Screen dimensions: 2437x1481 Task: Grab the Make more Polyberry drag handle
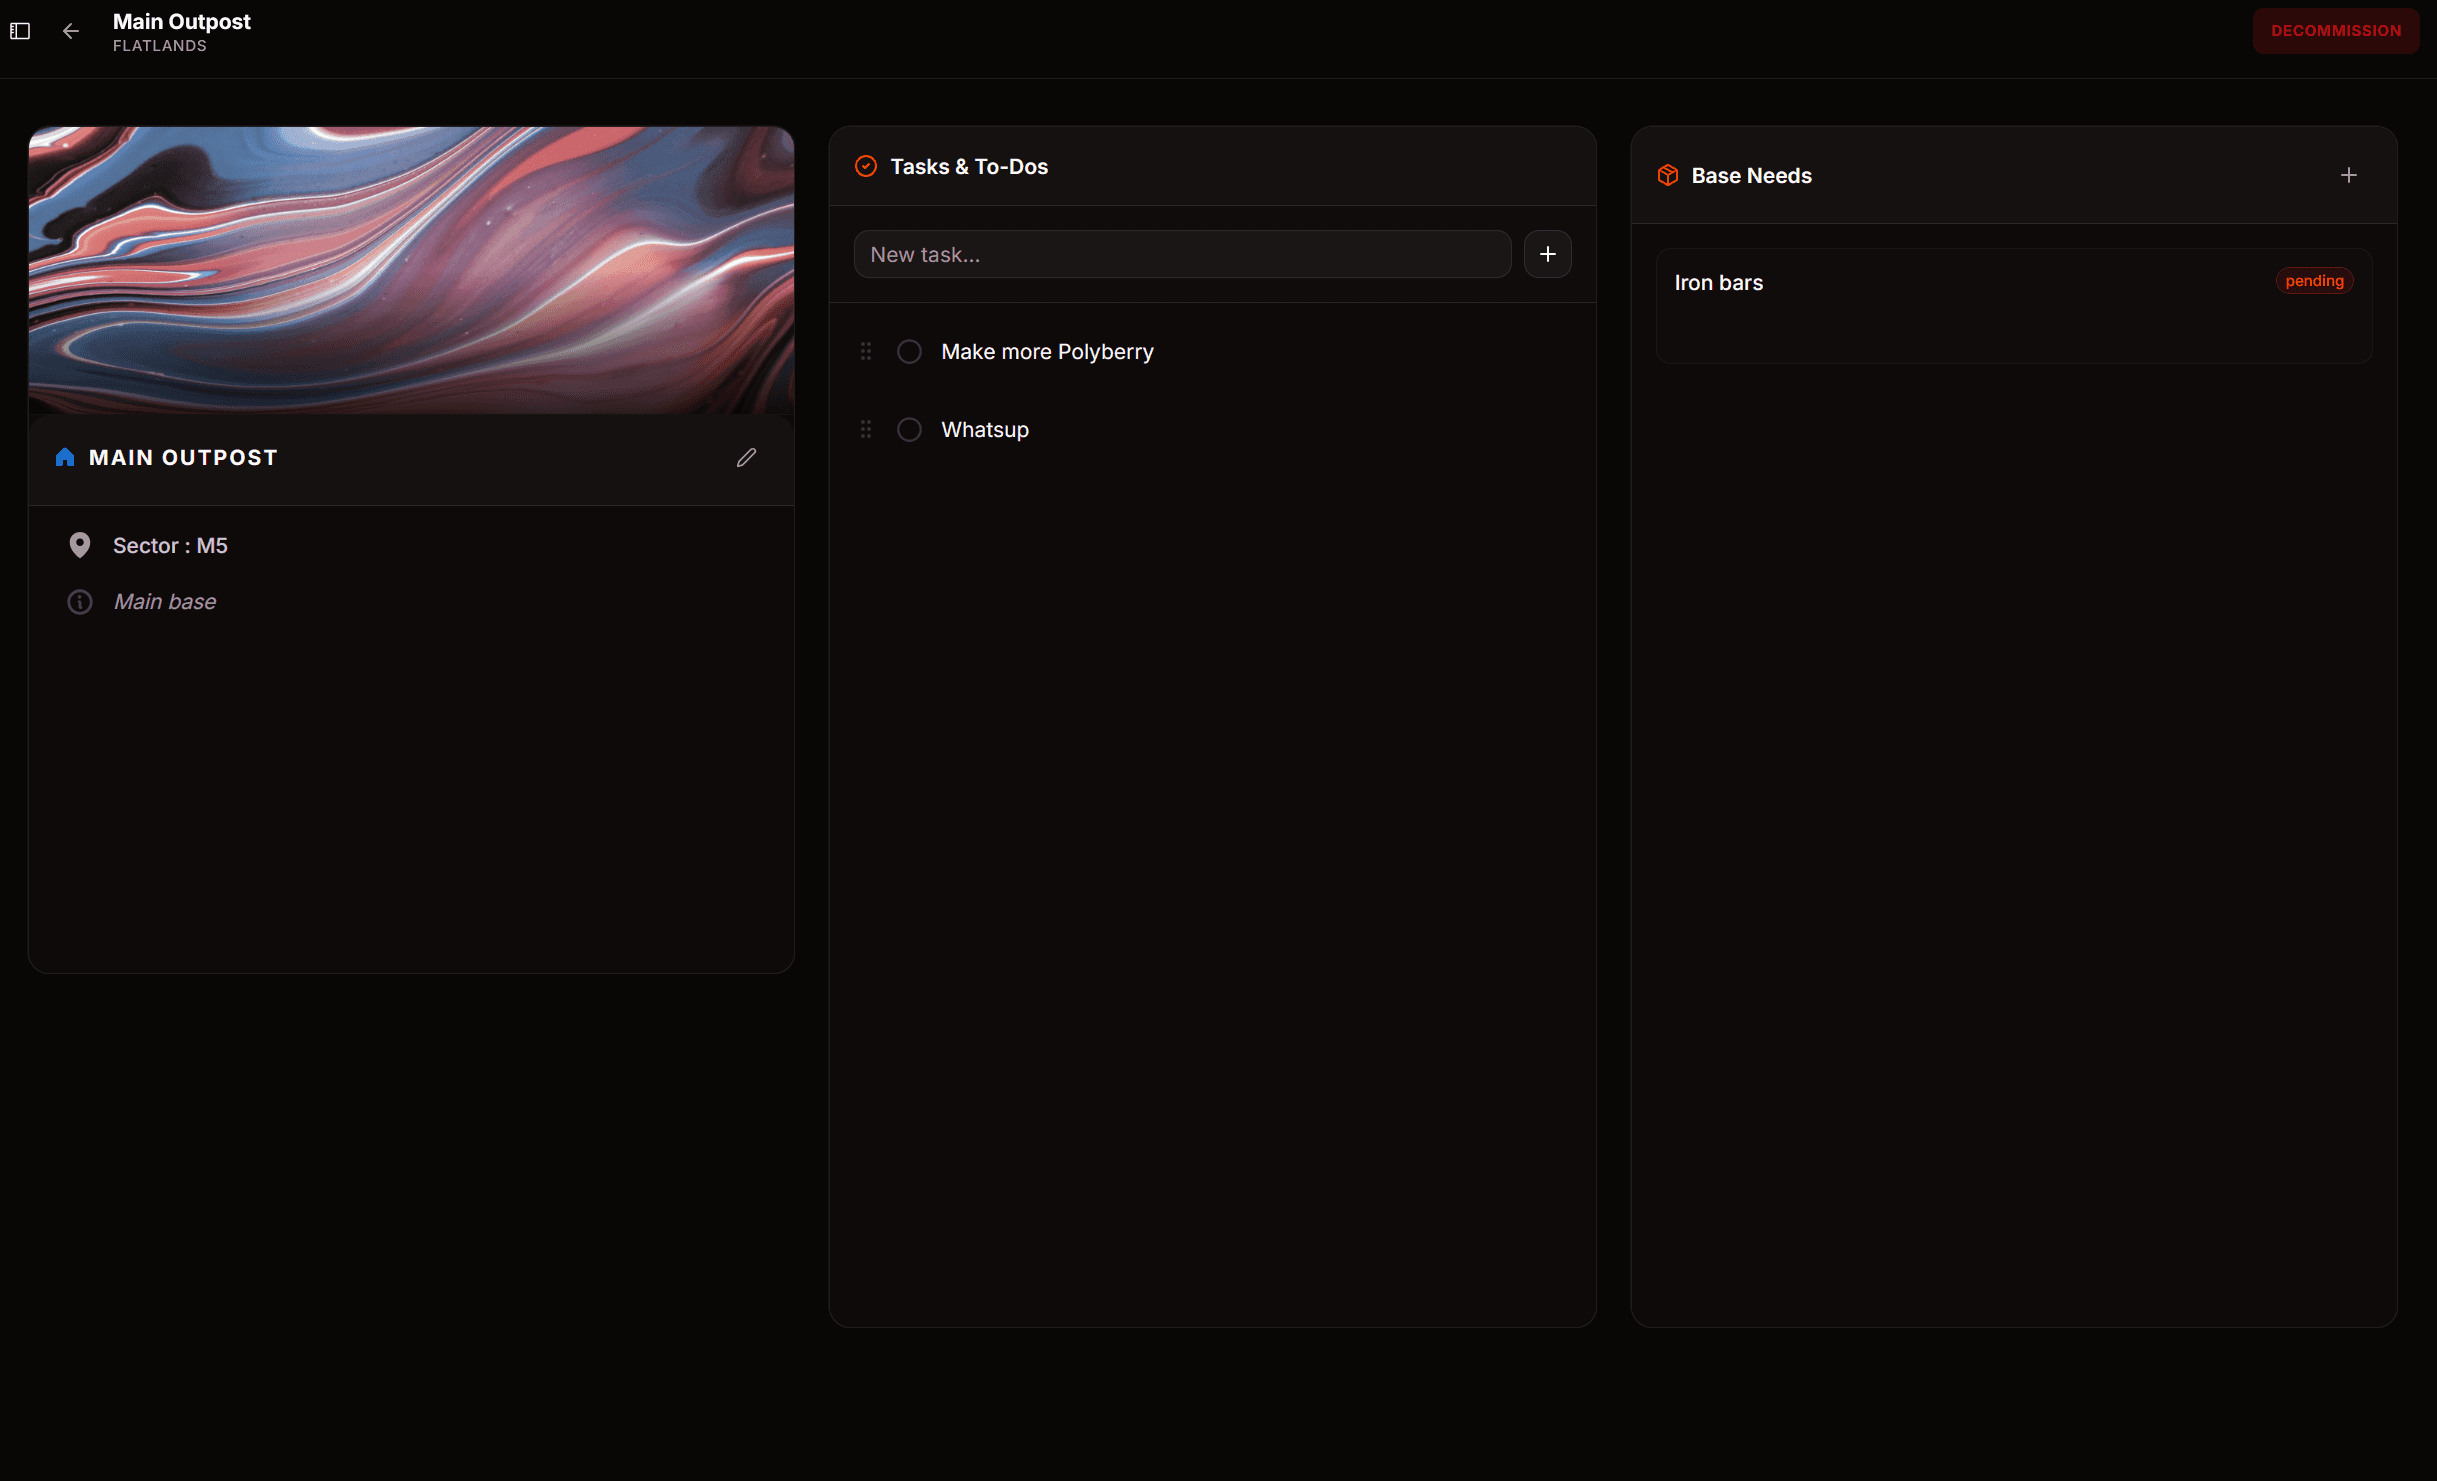[866, 352]
